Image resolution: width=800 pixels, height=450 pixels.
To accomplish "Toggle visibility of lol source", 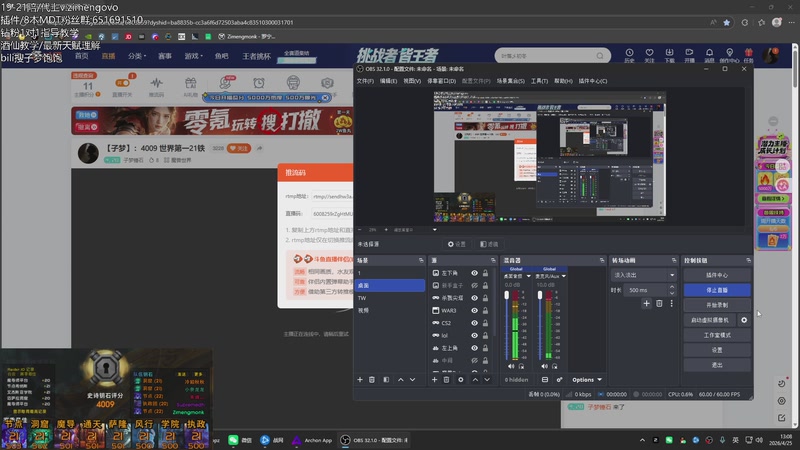I will tap(474, 335).
